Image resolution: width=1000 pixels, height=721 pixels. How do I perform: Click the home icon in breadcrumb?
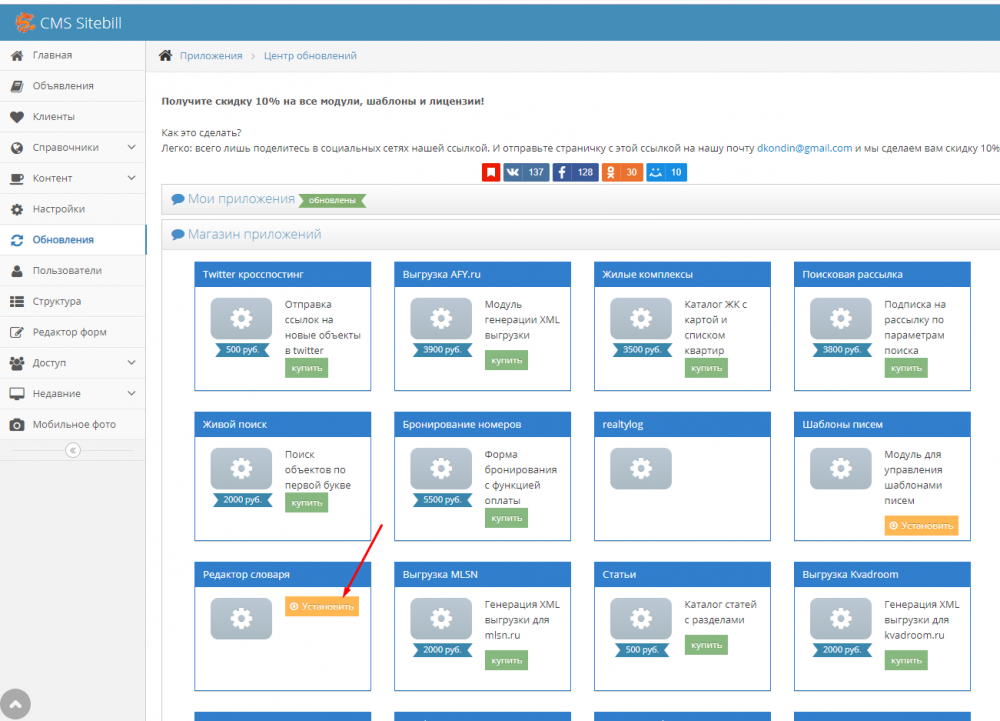[x=166, y=56]
